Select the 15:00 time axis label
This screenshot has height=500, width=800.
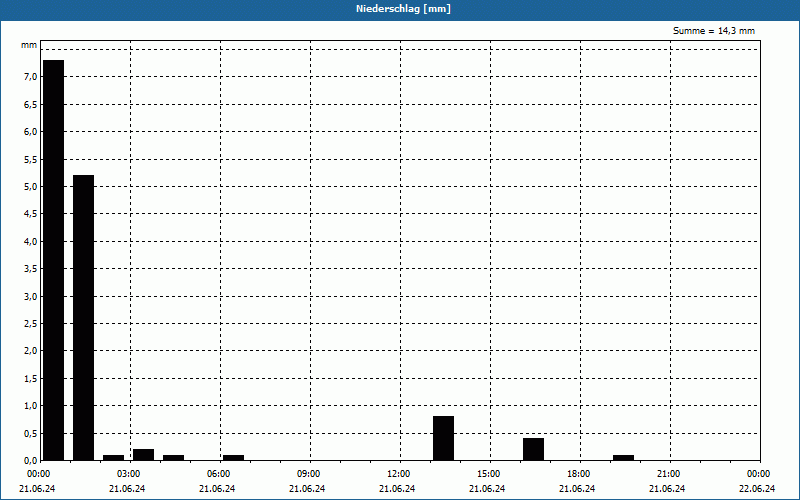(488, 474)
